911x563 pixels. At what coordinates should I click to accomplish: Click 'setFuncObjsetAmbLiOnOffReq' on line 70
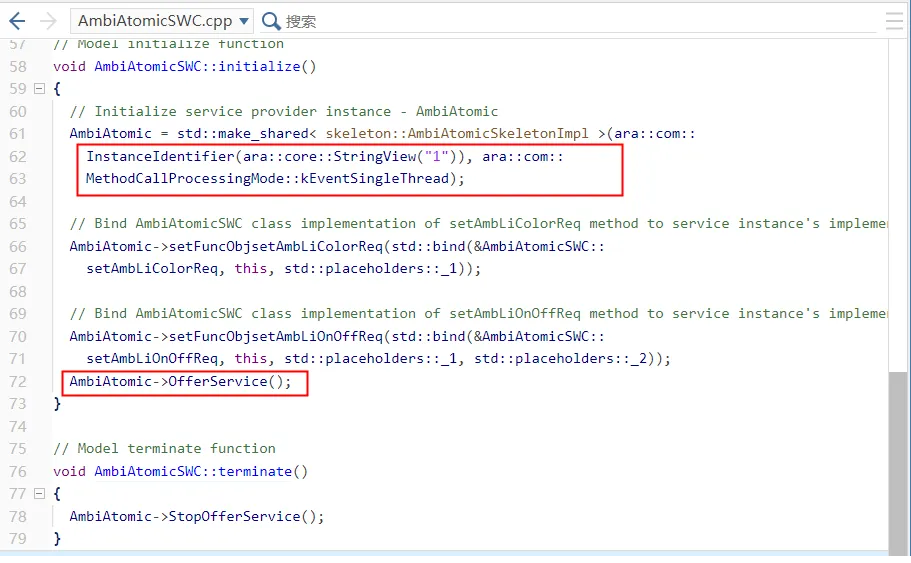276,336
